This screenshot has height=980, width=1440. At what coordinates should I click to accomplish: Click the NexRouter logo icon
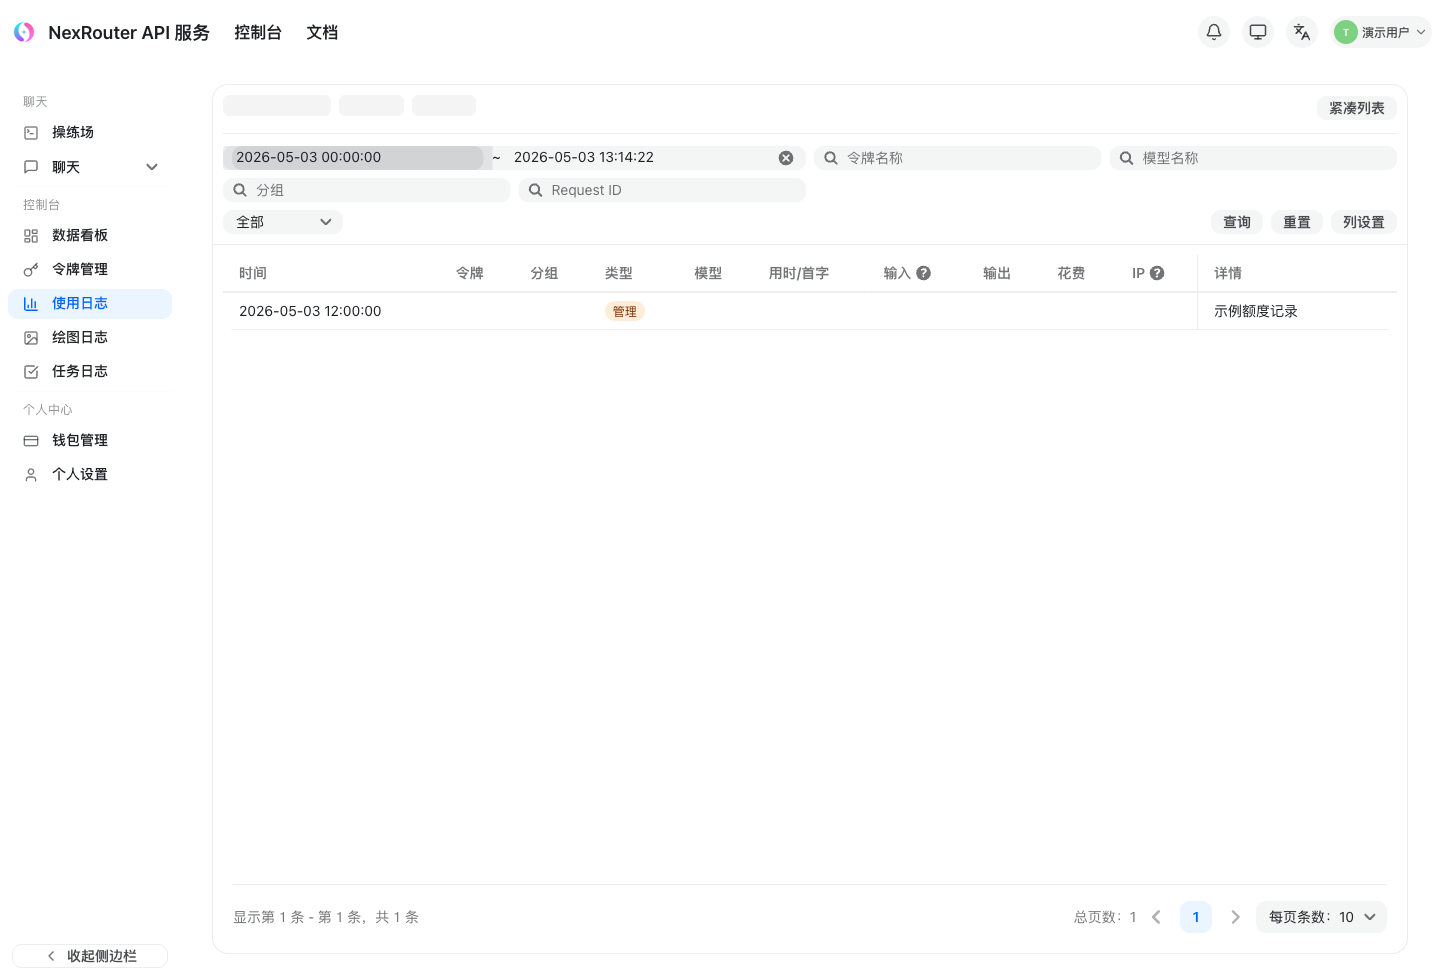[x=24, y=32]
